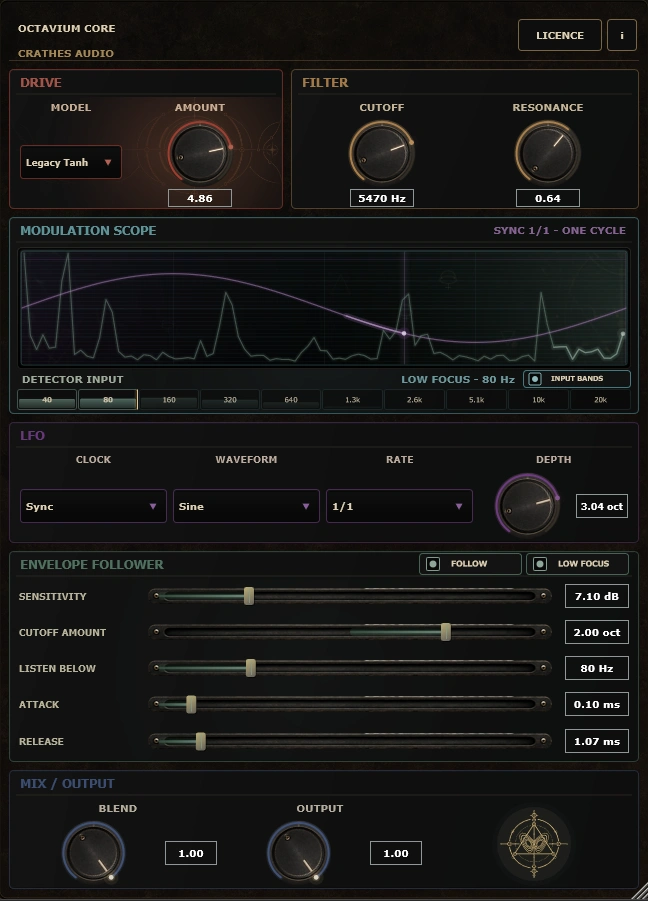This screenshot has height=901, width=648.
Task: Open the Legacy Tanh drive model dropdown
Action: pyautogui.click(x=71, y=162)
